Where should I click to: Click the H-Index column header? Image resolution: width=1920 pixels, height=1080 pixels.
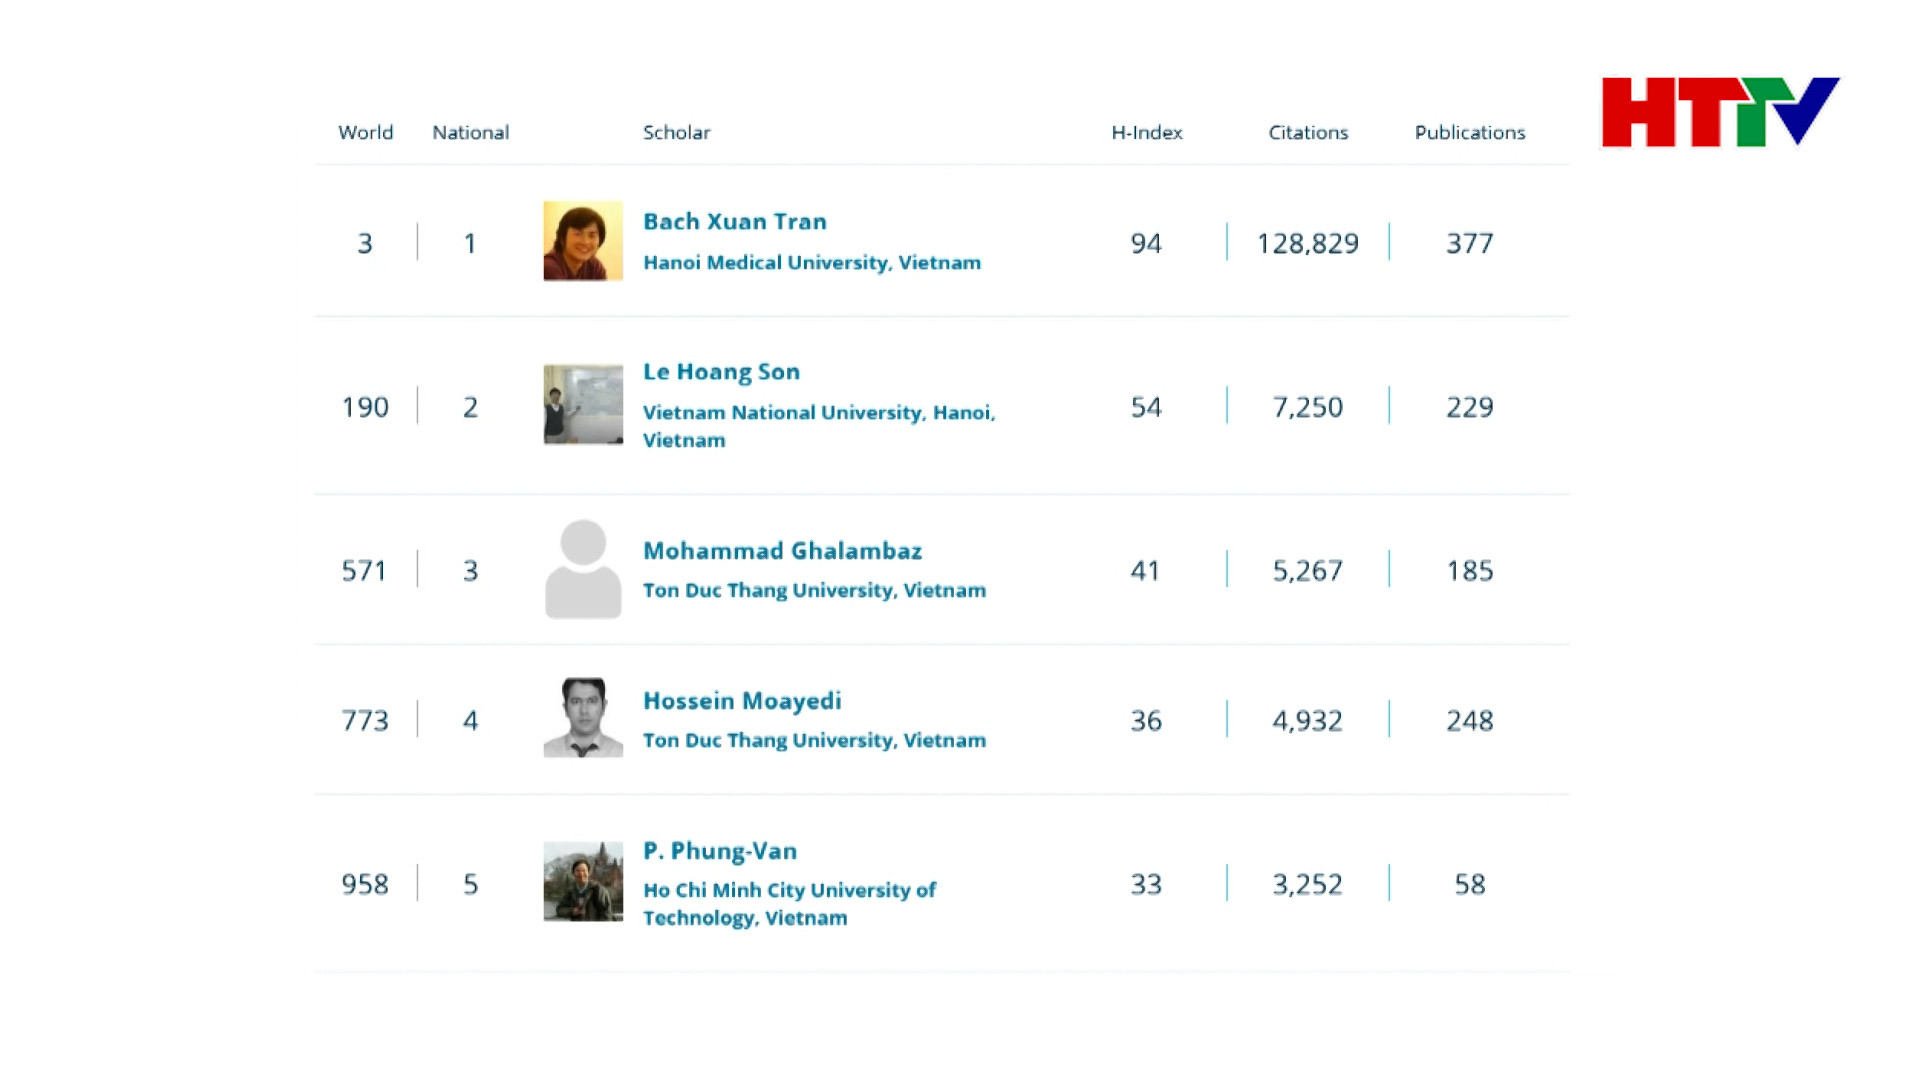click(1146, 133)
